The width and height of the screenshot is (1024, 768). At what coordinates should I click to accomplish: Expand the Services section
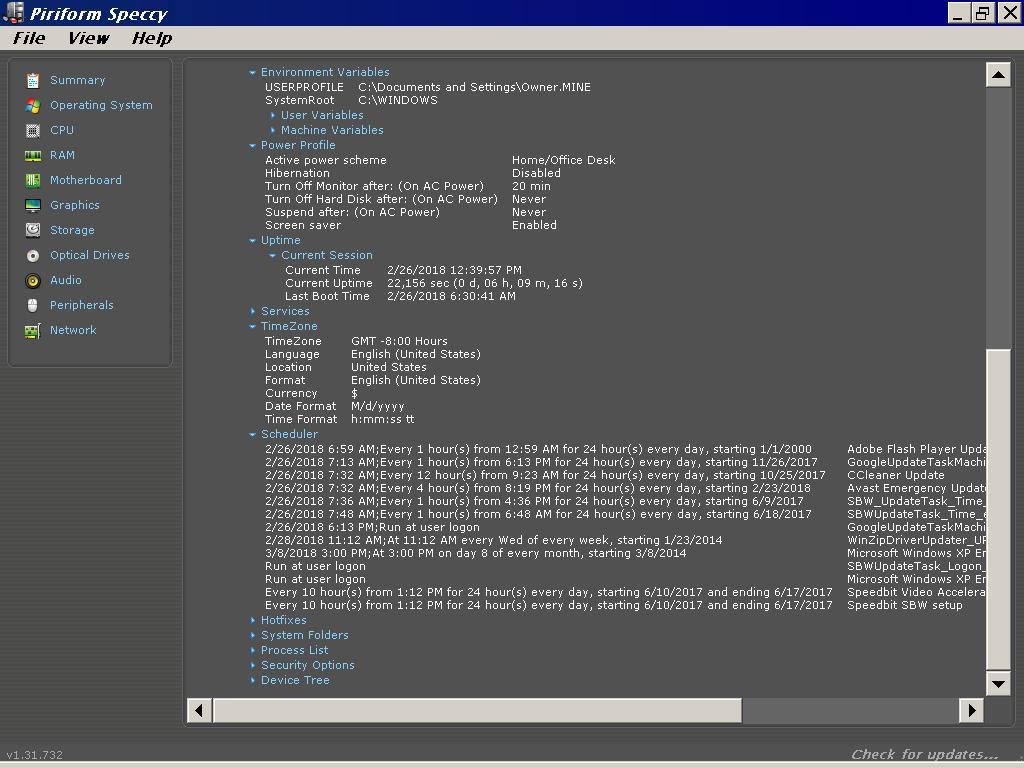pos(252,312)
